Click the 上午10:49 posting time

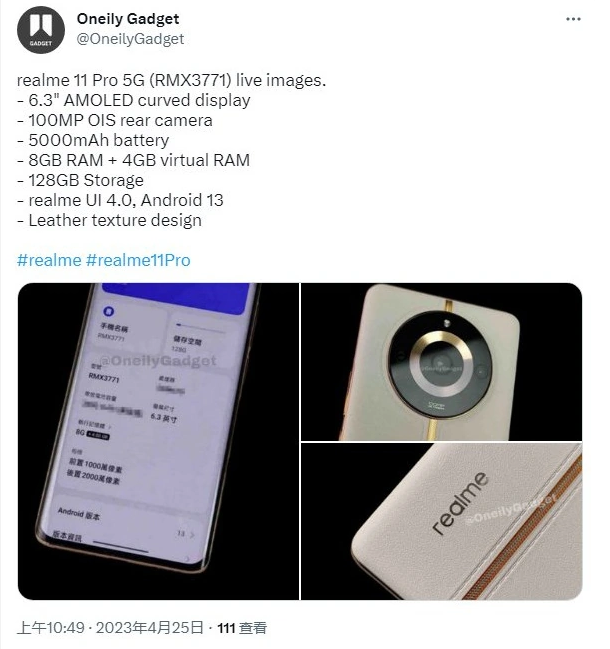(x=51, y=628)
